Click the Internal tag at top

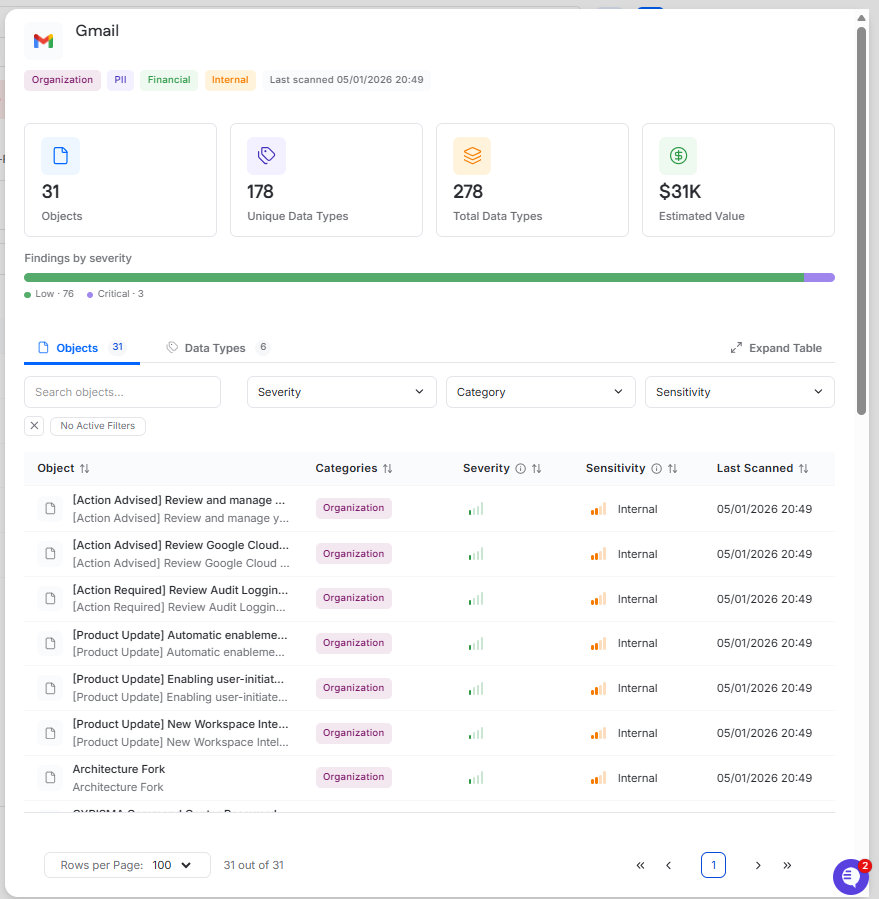(x=230, y=80)
